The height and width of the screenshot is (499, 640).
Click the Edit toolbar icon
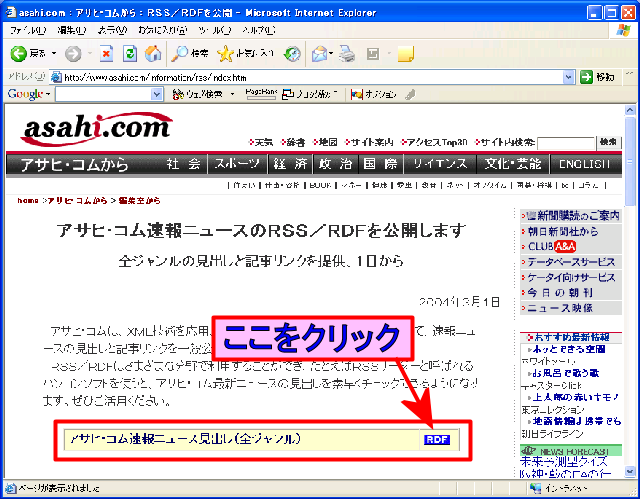coord(373,53)
